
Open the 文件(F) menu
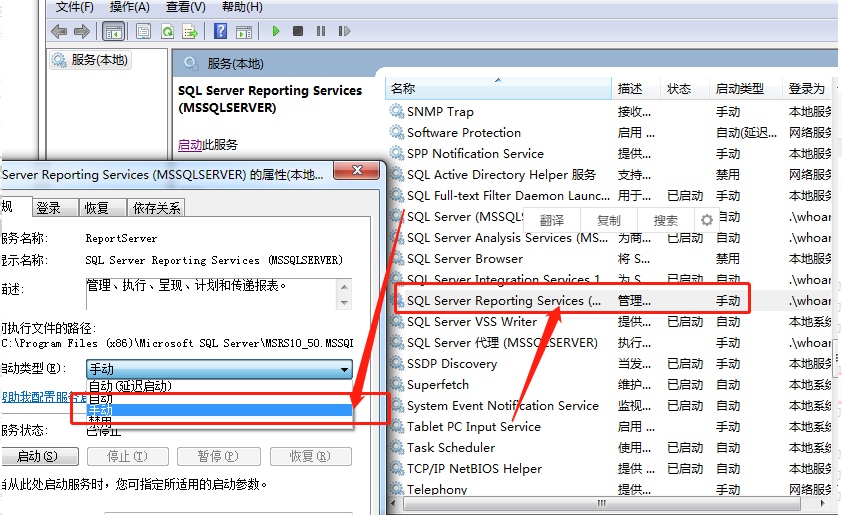[x=75, y=7]
